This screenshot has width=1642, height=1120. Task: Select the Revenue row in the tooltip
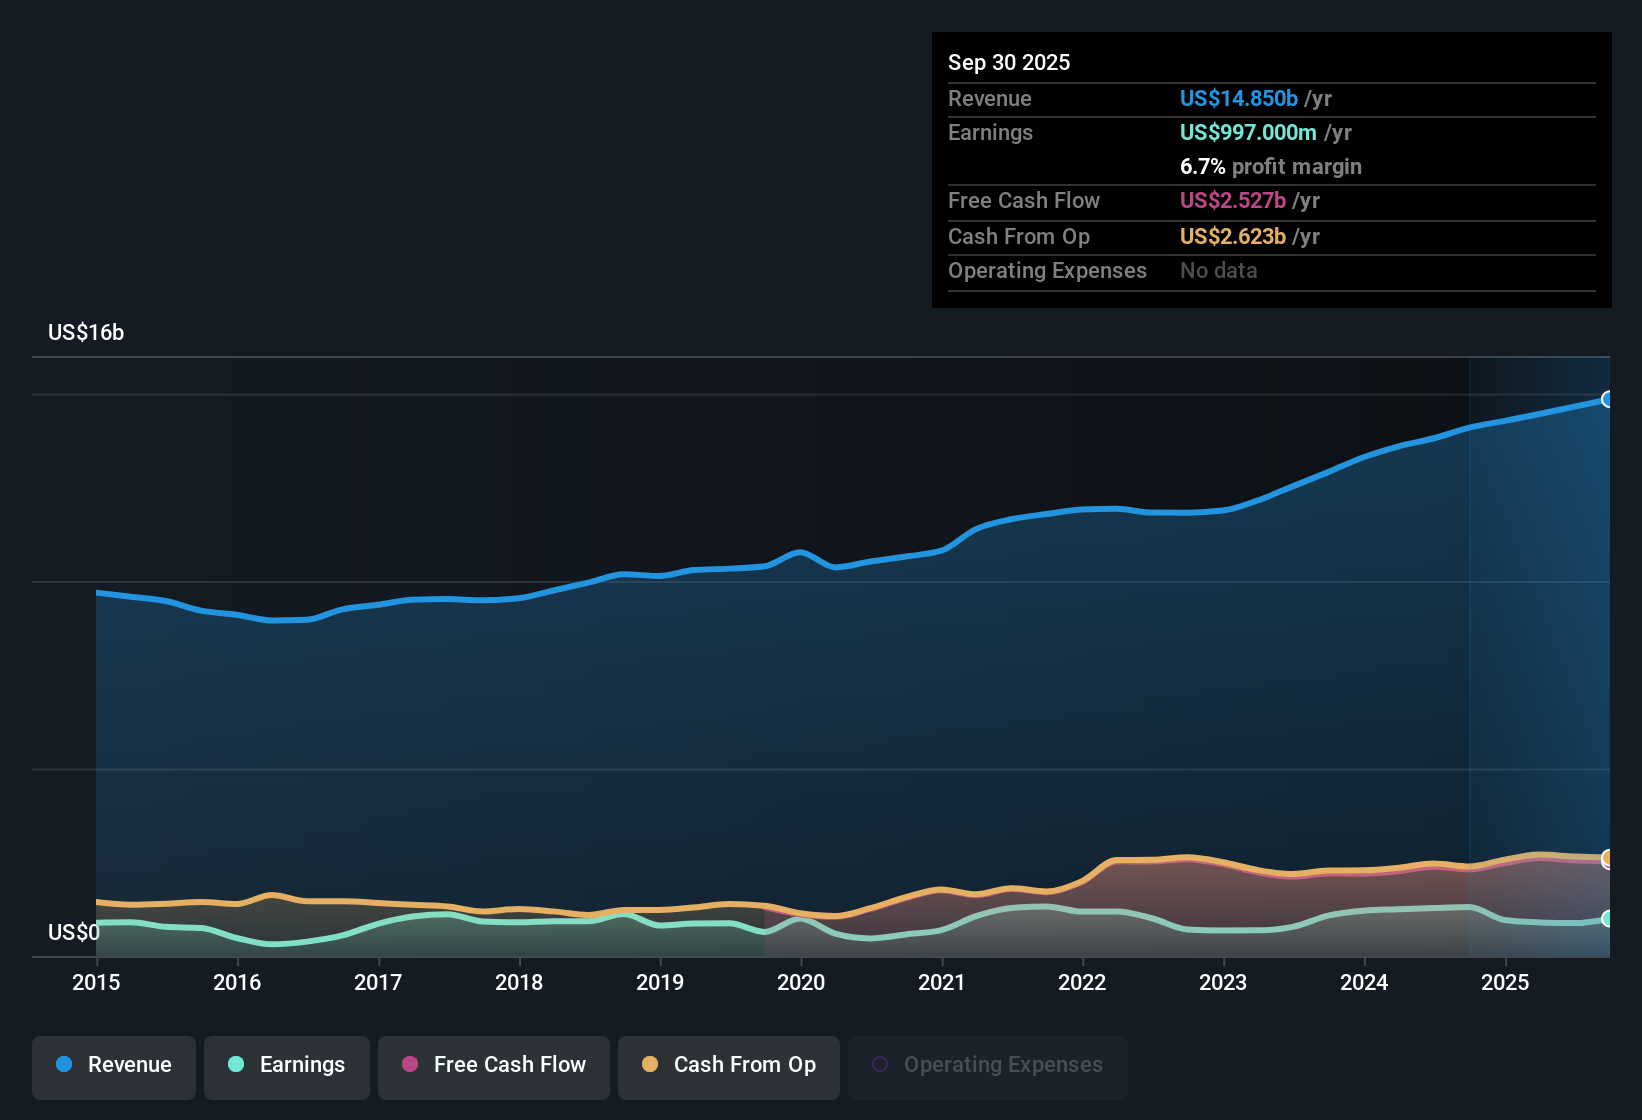1270,99
